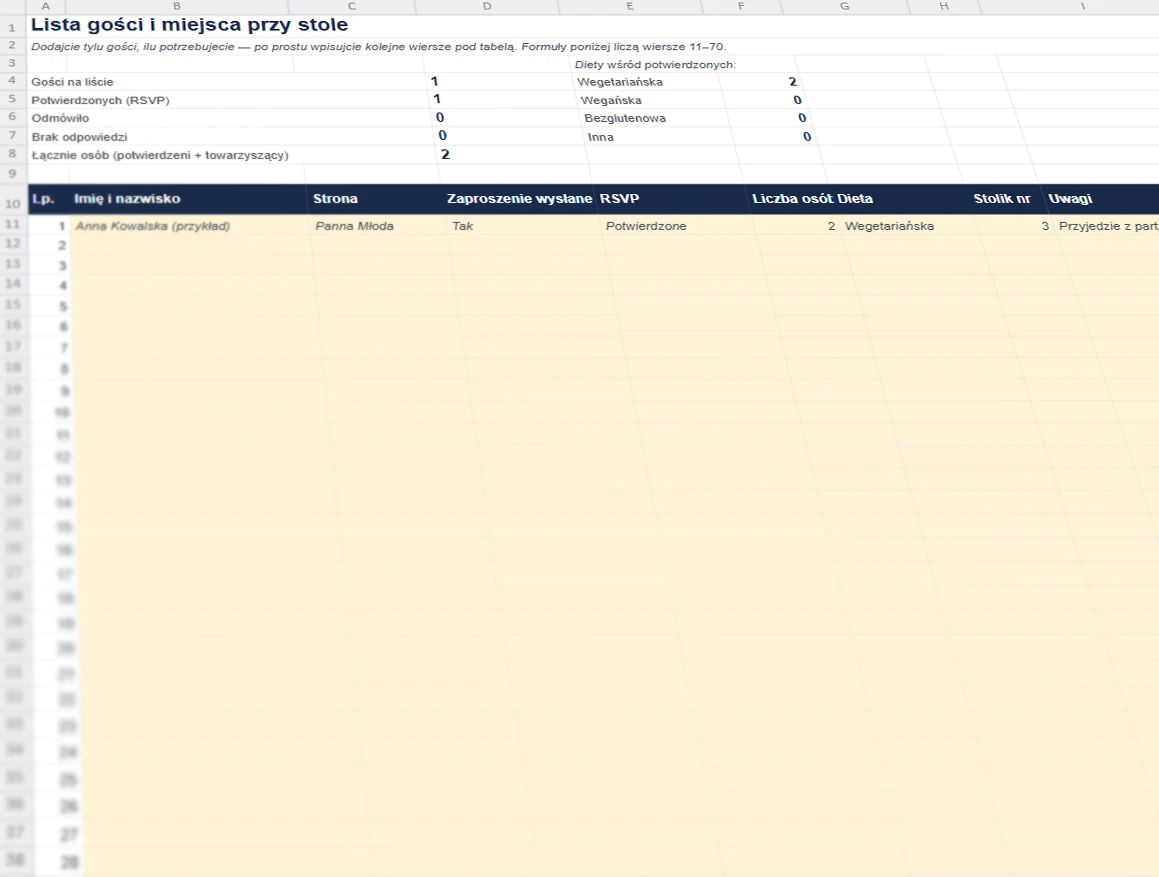Select column B header
This screenshot has height=877, width=1159.
[x=177, y=6]
